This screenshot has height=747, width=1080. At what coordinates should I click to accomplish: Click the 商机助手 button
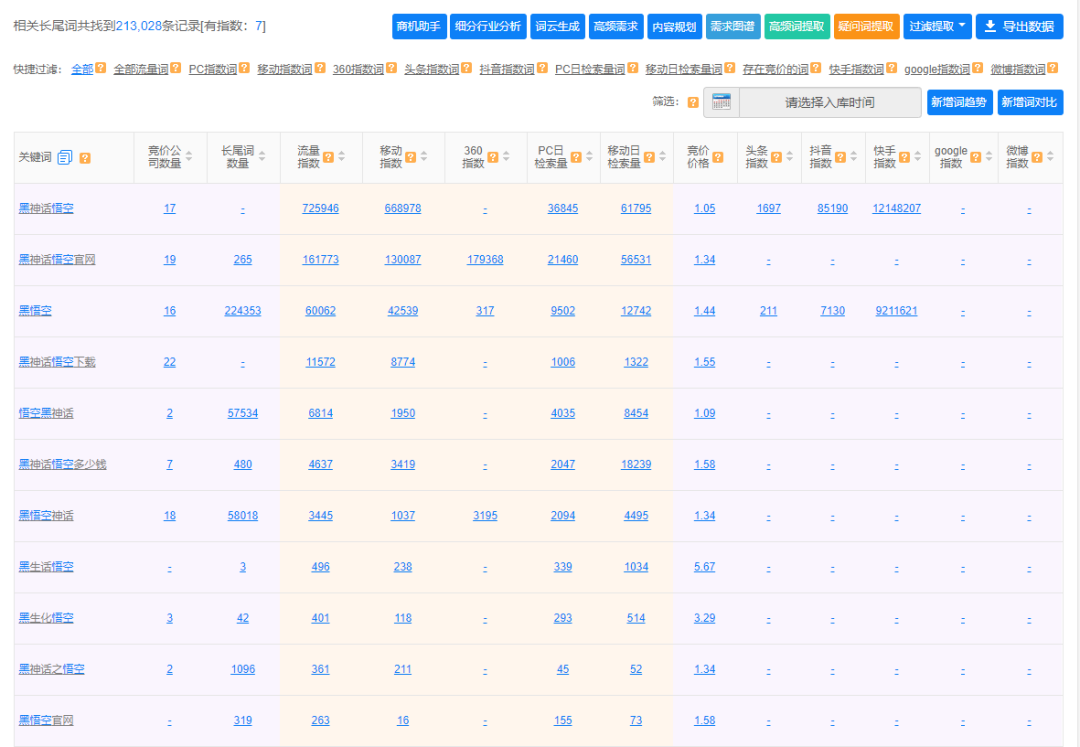tap(419, 26)
